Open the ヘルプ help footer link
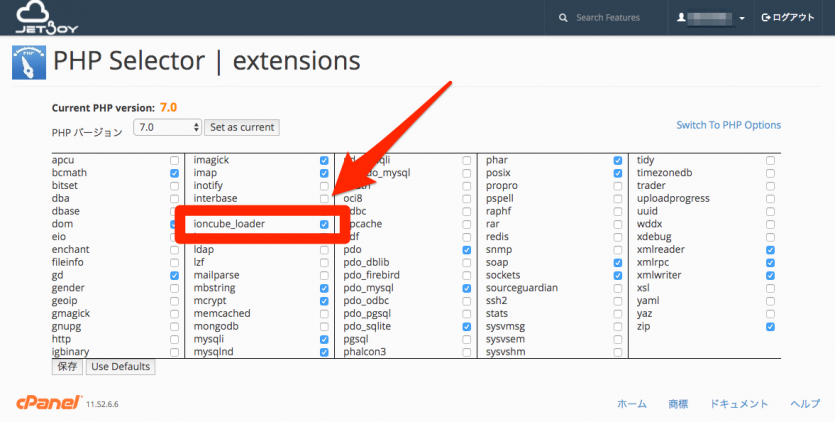 [805, 404]
